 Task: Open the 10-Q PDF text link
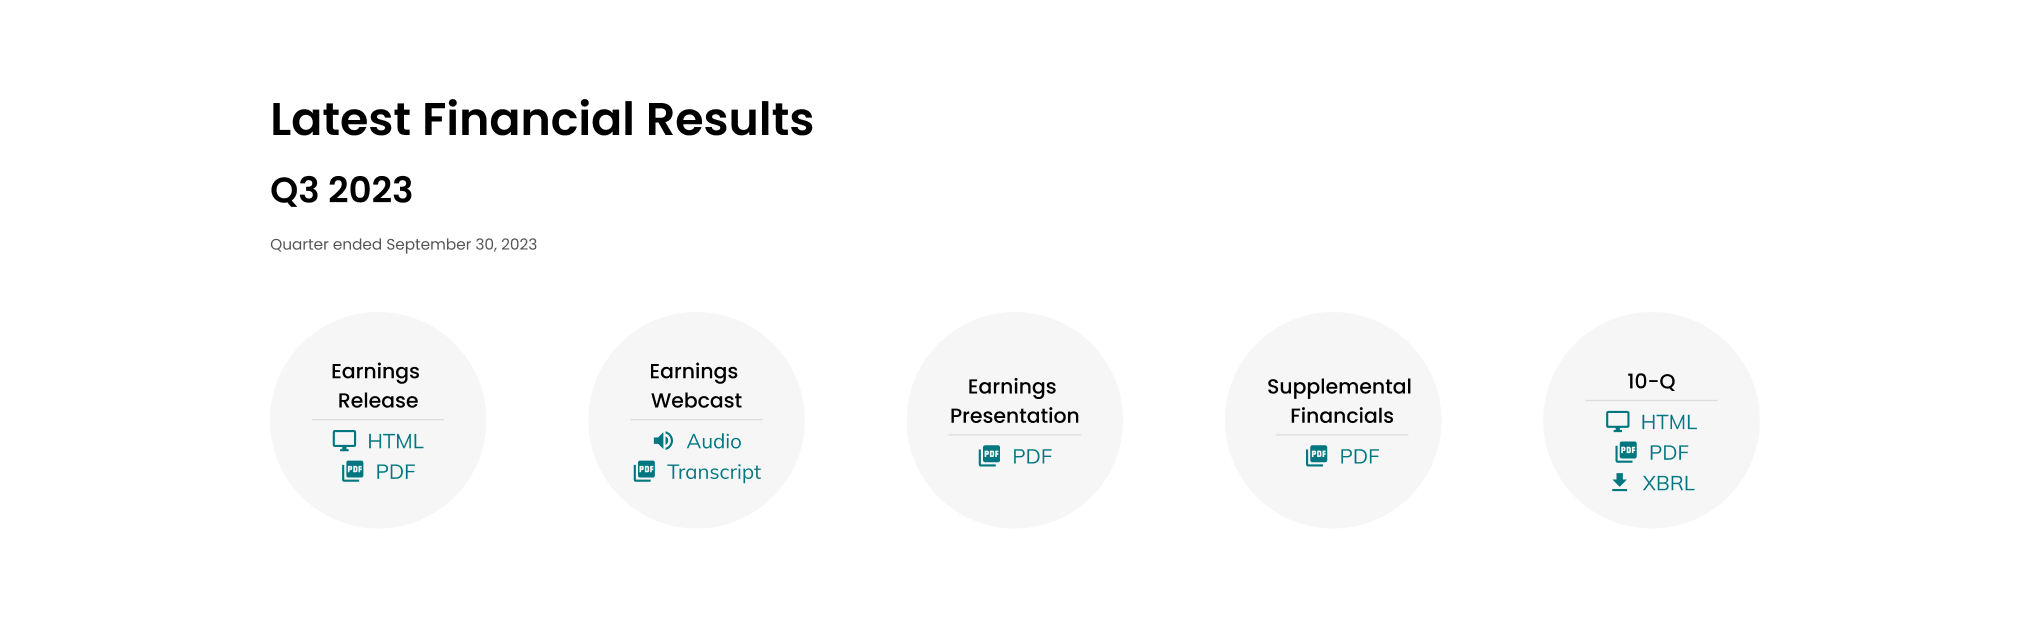[1668, 453]
